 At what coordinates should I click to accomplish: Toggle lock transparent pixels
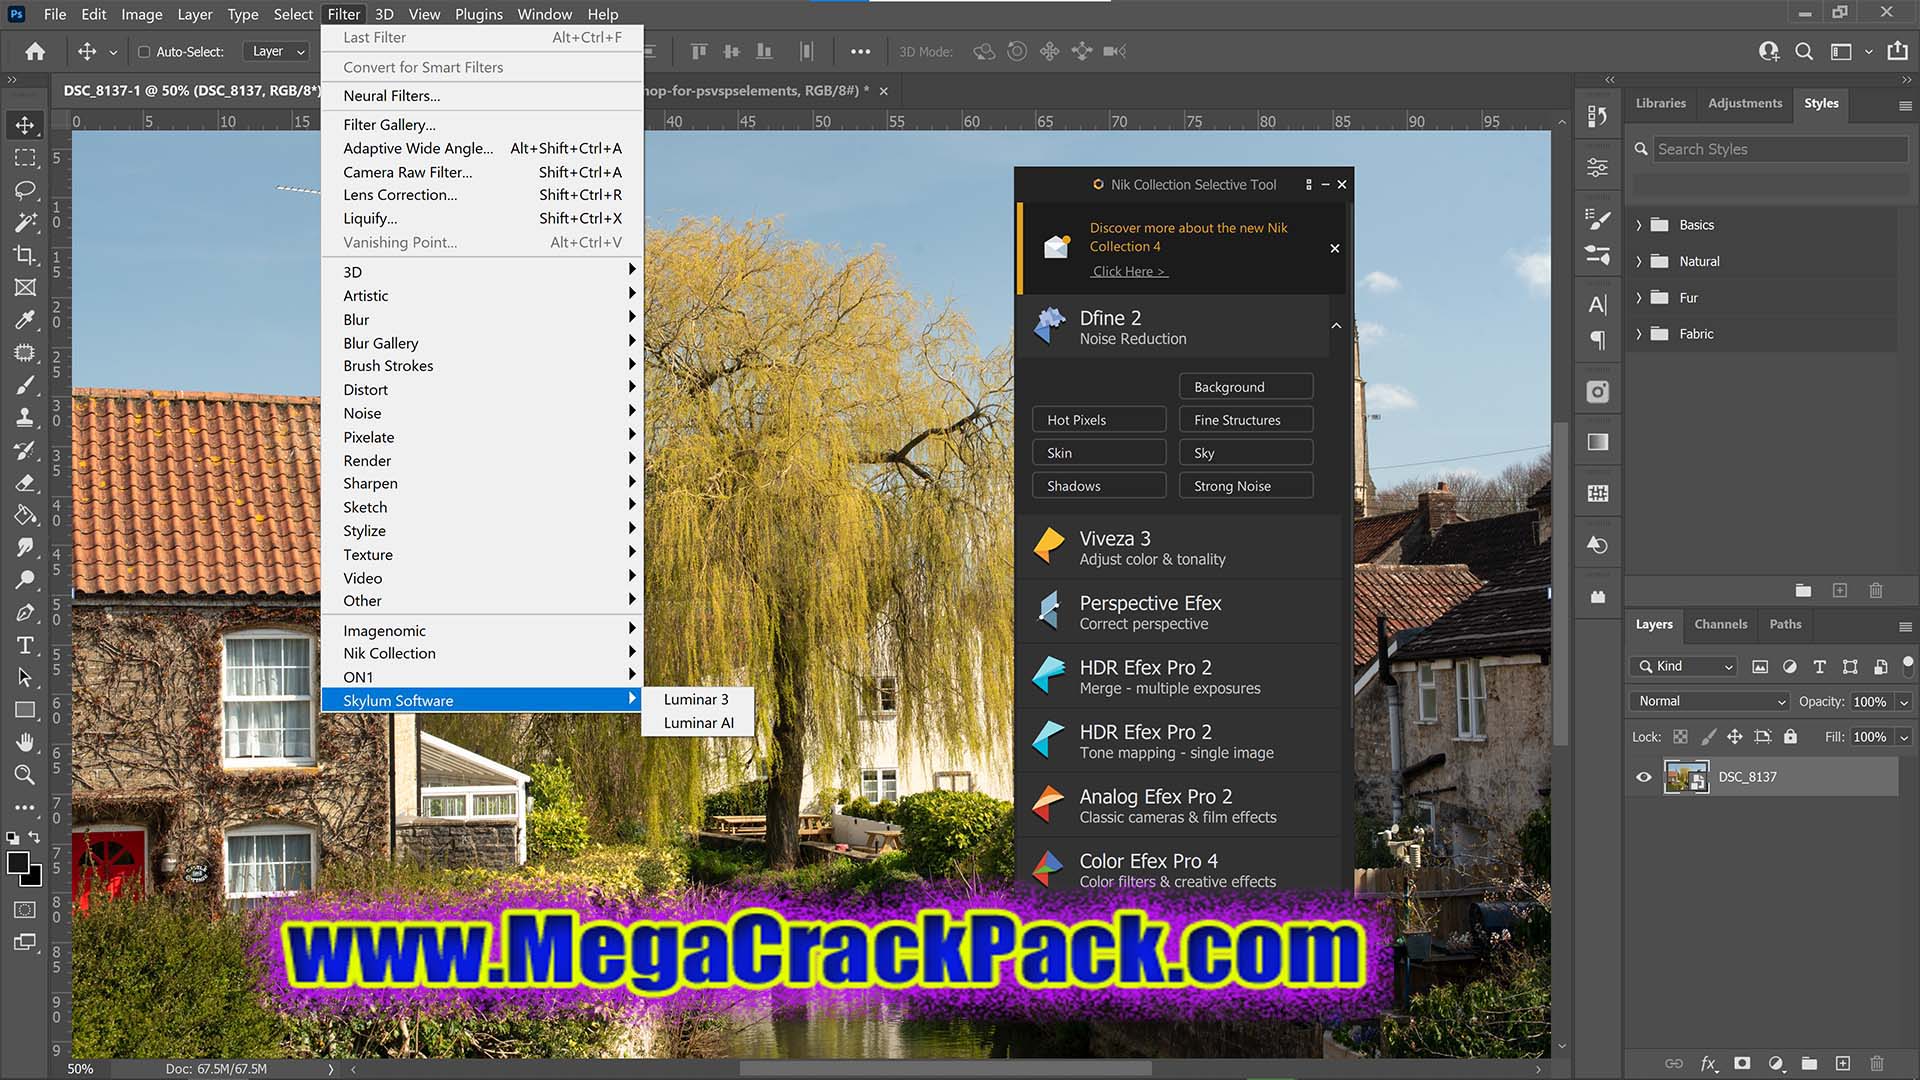click(1680, 737)
